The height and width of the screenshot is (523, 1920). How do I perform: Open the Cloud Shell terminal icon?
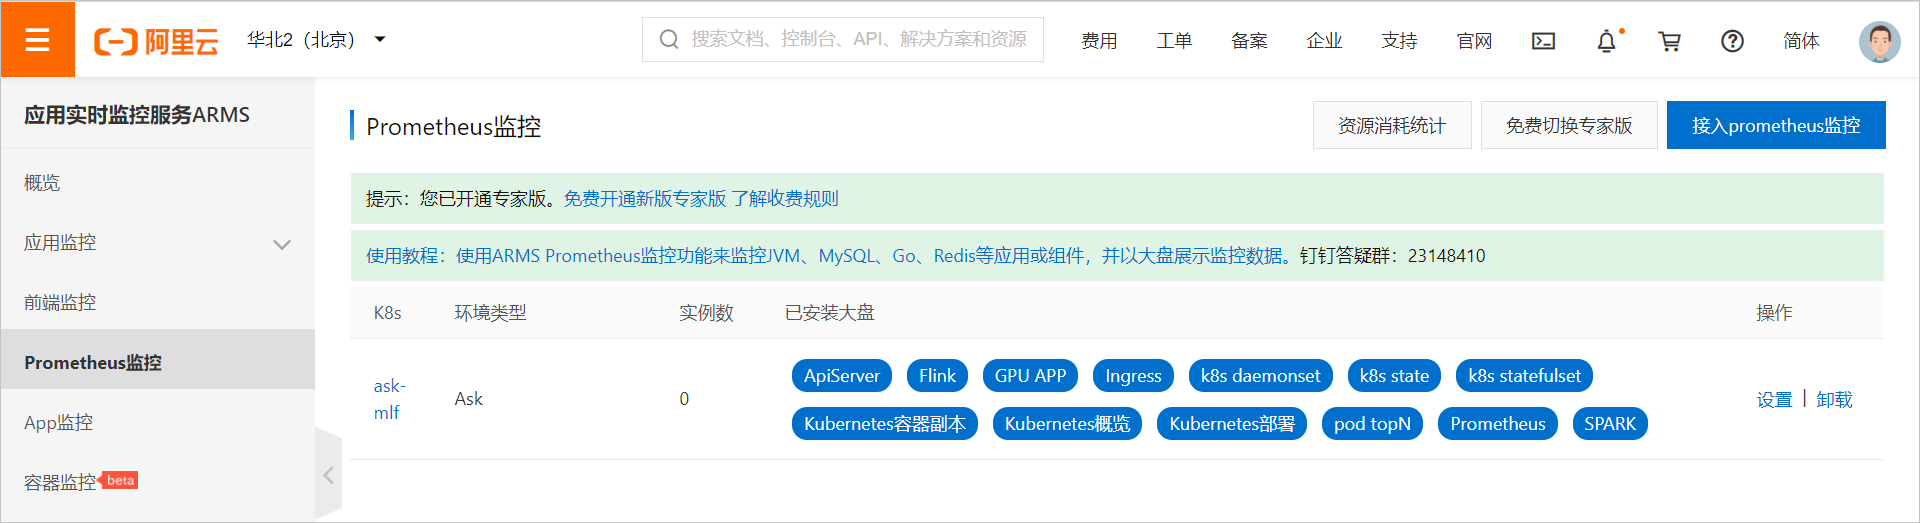(x=1543, y=41)
